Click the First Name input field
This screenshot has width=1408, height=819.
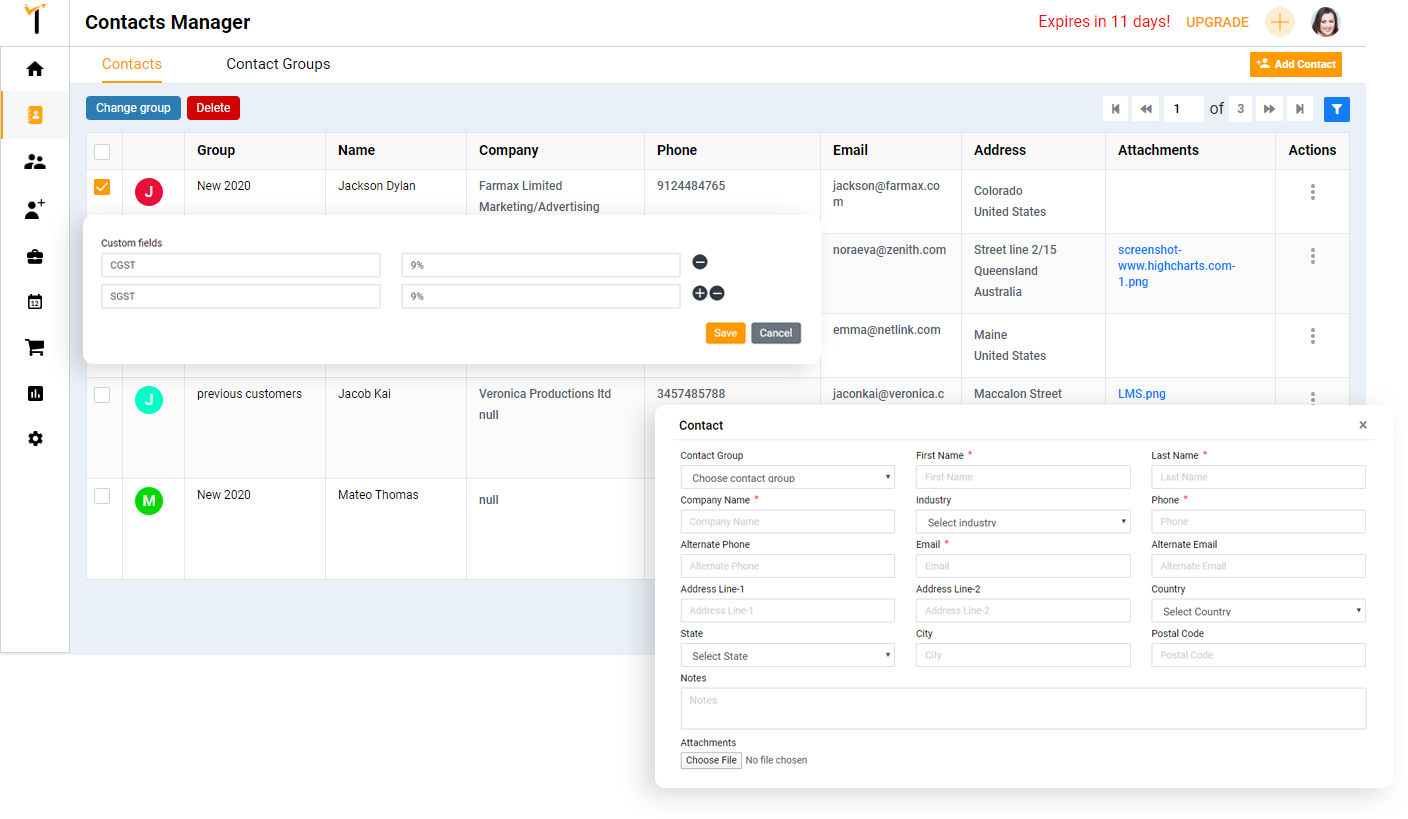(1023, 477)
